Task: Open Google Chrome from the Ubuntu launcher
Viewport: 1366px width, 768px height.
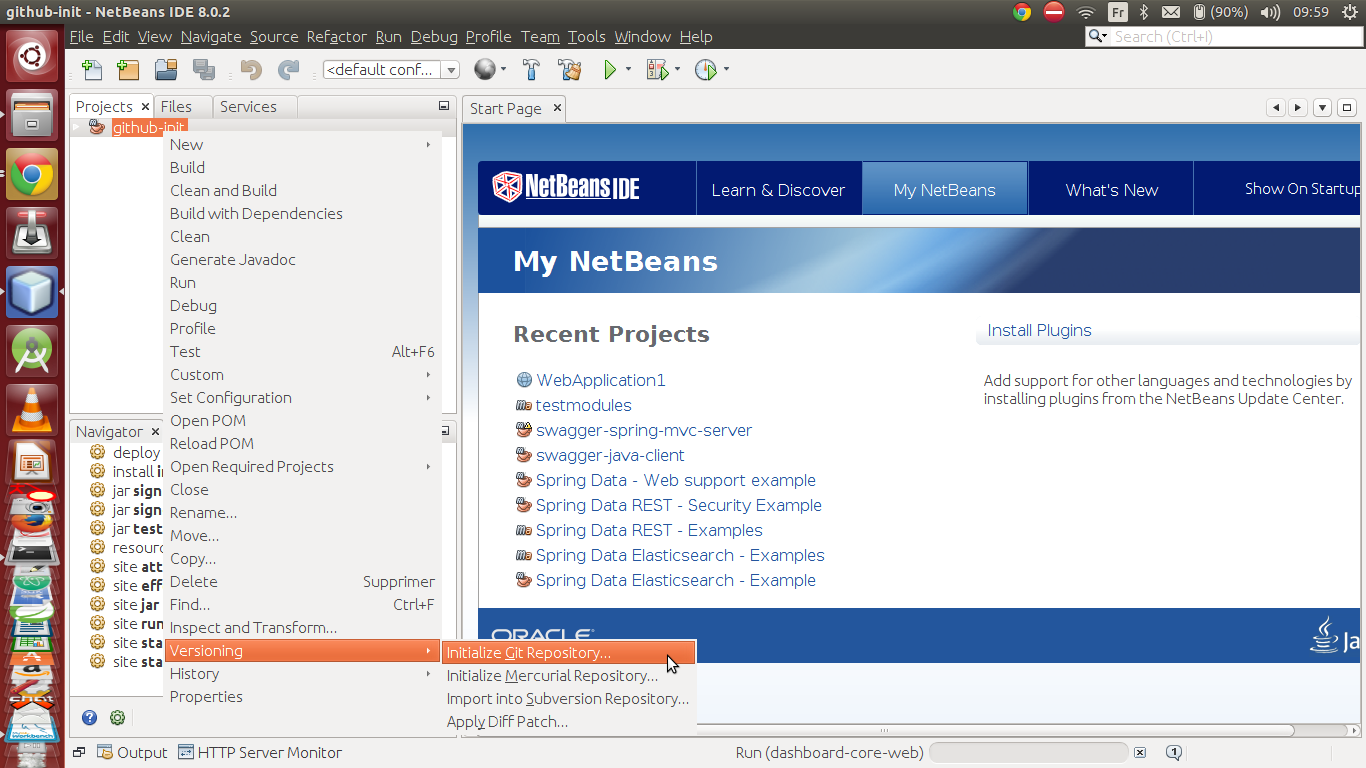Action: [x=32, y=174]
